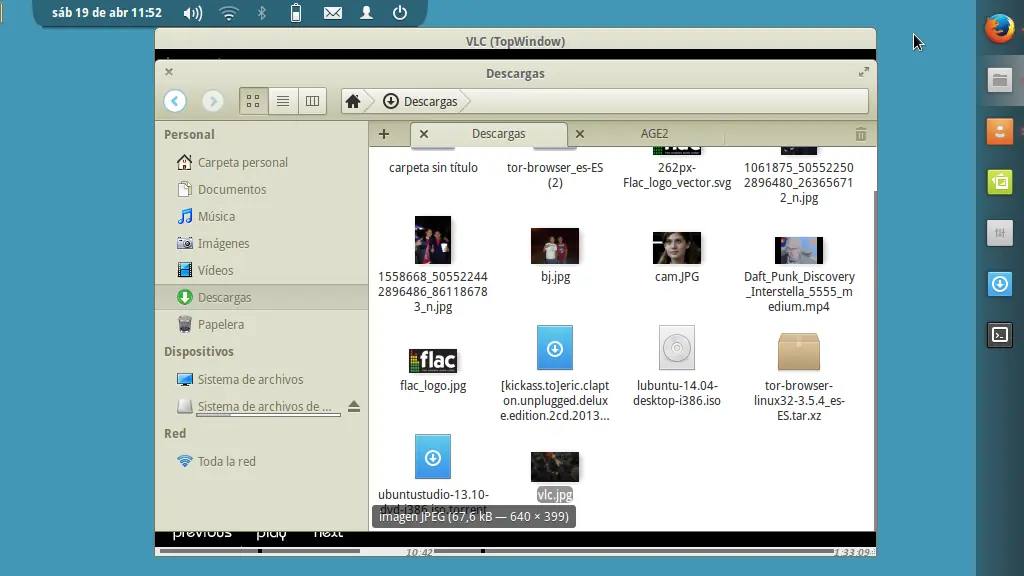Switch to compact column view mode
Image resolution: width=1024 pixels, height=576 pixels.
(x=312, y=100)
